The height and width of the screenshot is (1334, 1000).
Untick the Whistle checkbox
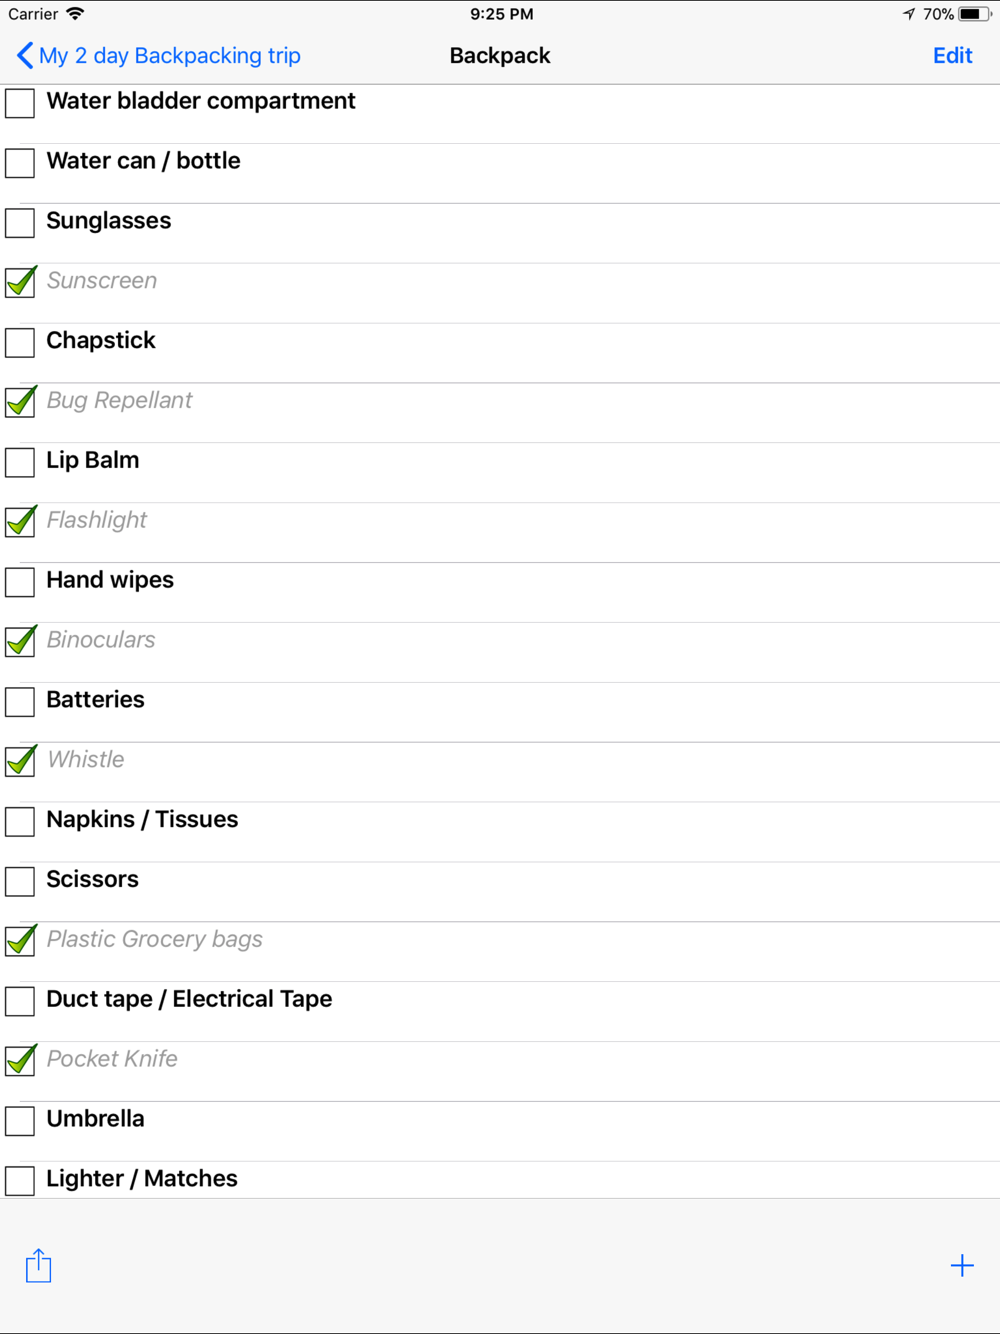(x=21, y=760)
